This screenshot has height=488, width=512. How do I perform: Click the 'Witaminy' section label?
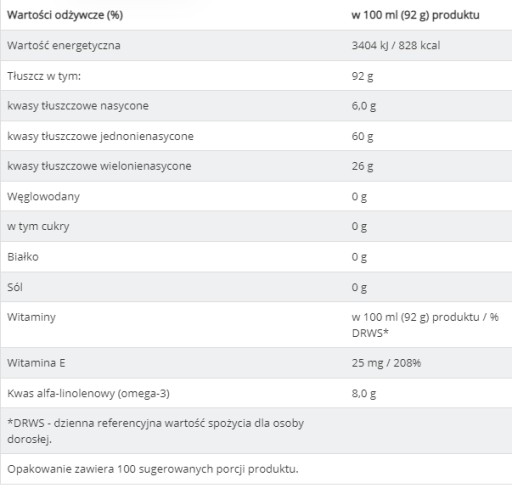point(31,317)
